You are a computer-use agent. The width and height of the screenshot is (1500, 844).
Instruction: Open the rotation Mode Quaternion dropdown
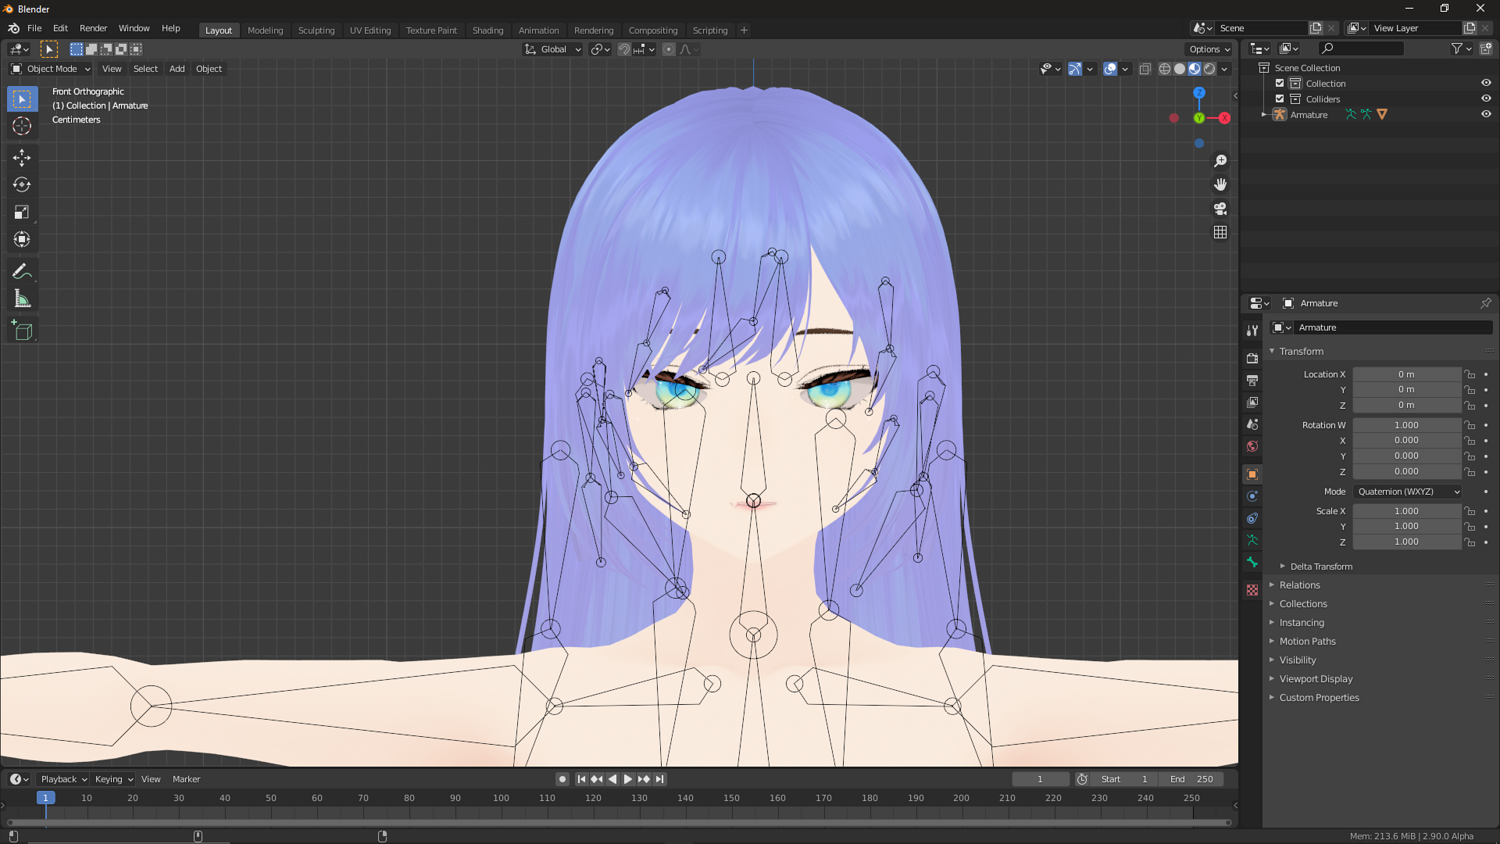(1407, 492)
